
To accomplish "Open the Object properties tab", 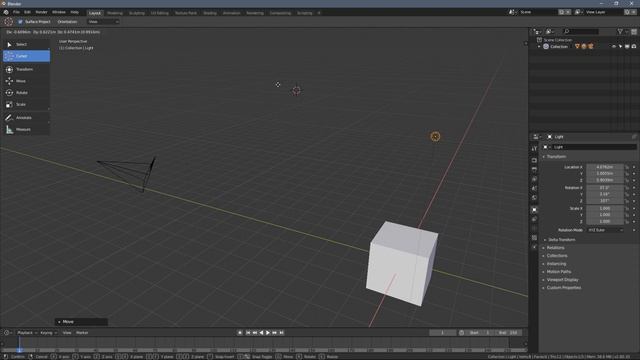I will coord(534,210).
